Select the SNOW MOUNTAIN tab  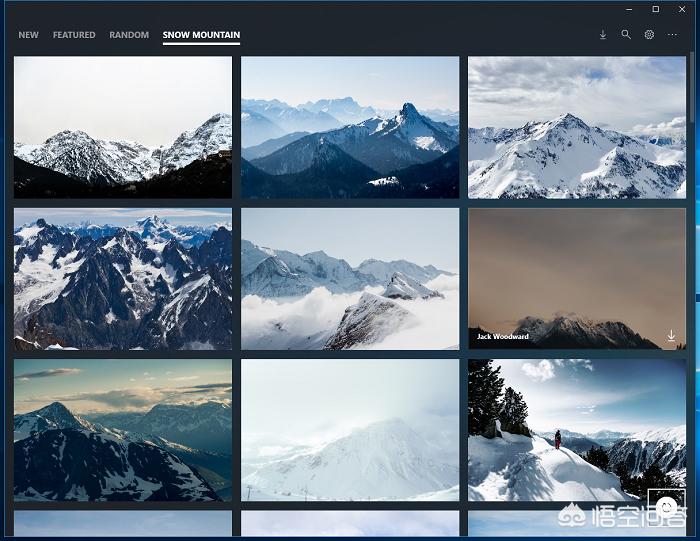coord(201,35)
